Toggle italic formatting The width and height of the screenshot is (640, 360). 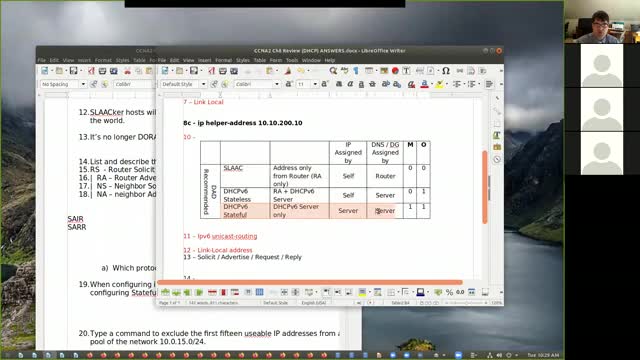click(350, 84)
